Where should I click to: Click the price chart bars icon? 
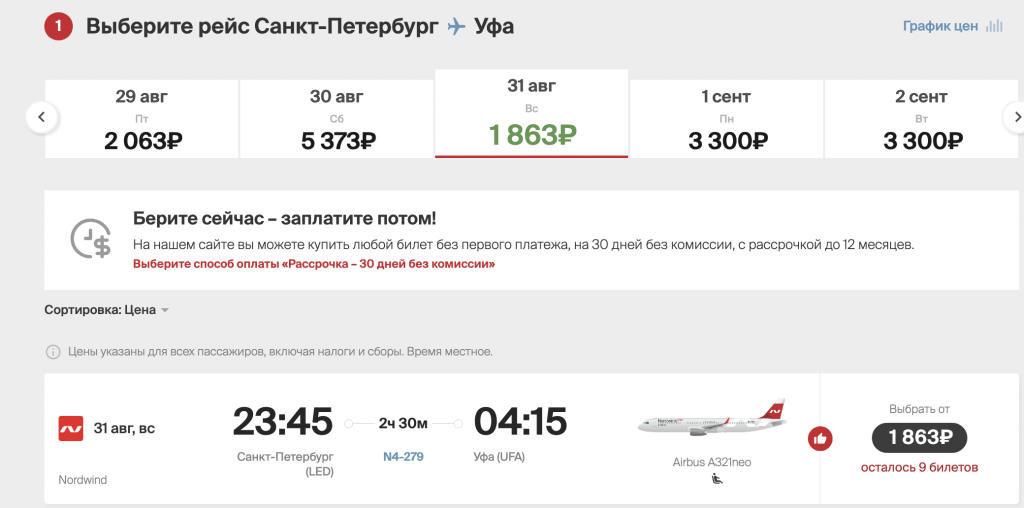point(994,26)
